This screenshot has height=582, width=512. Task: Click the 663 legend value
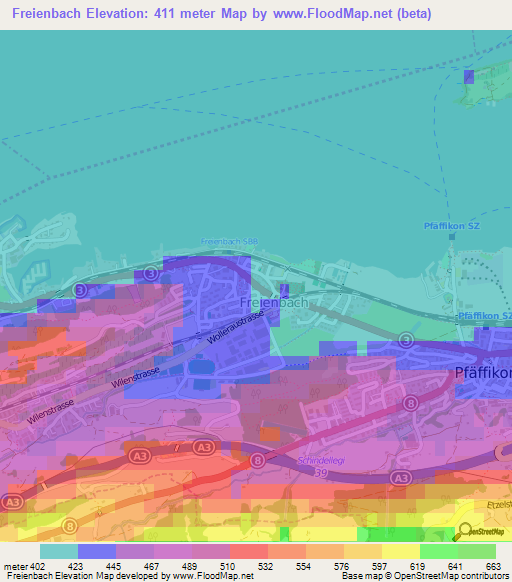tap(493, 567)
